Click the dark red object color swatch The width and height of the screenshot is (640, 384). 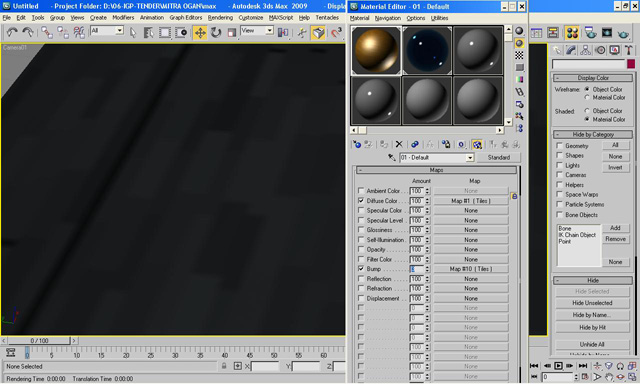631,64
